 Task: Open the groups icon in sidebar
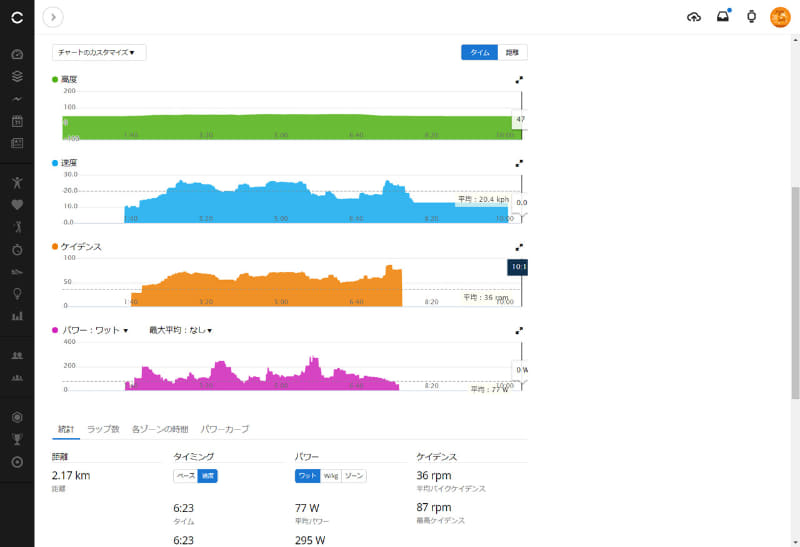click(x=17, y=378)
